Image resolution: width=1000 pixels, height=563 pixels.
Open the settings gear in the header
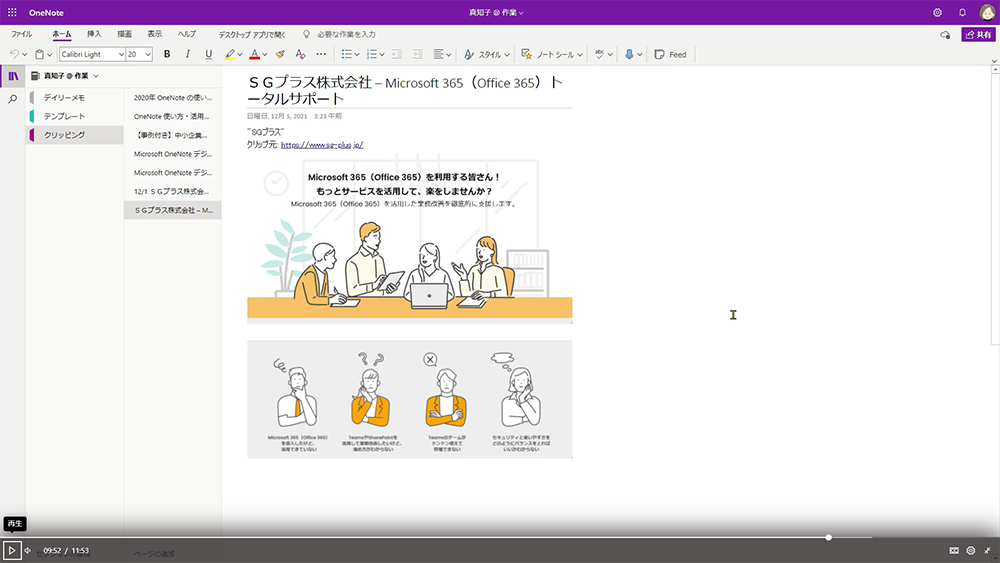coord(937,12)
